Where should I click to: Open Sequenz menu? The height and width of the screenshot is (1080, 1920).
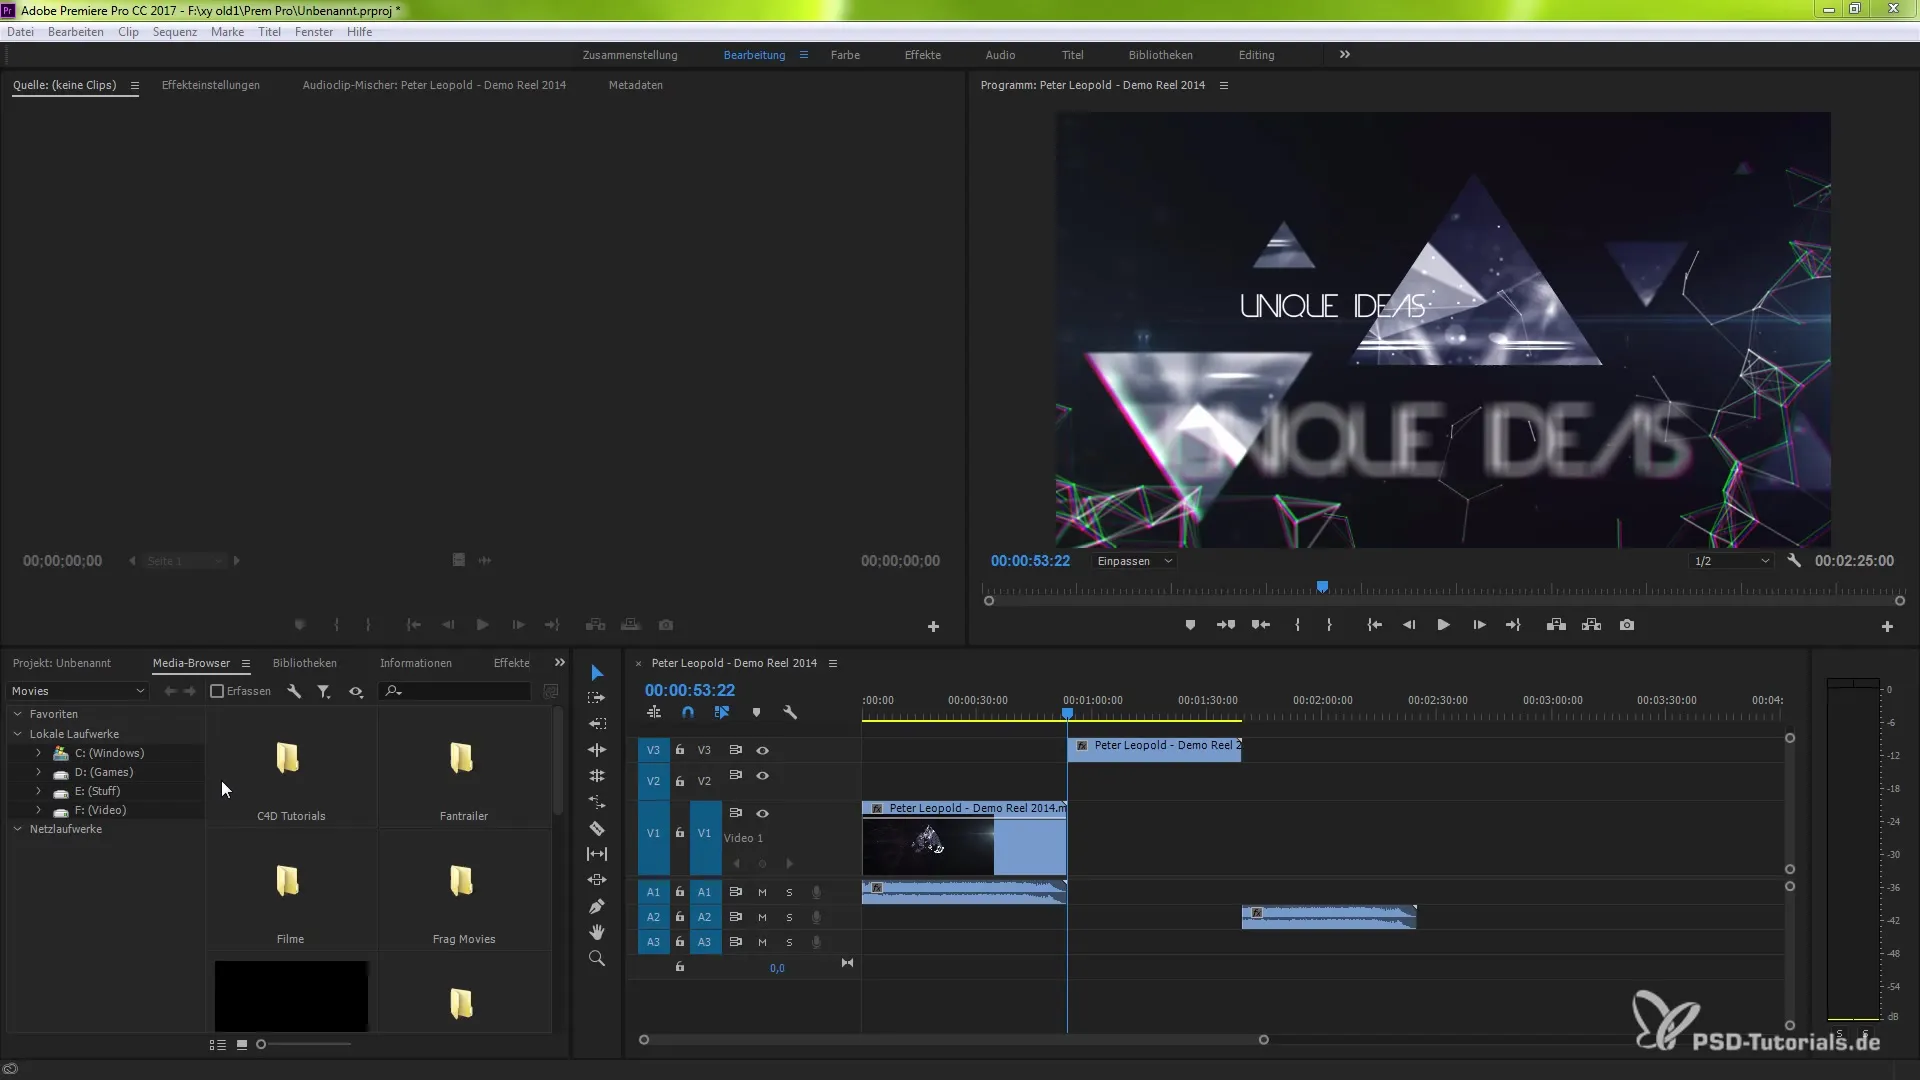point(175,32)
